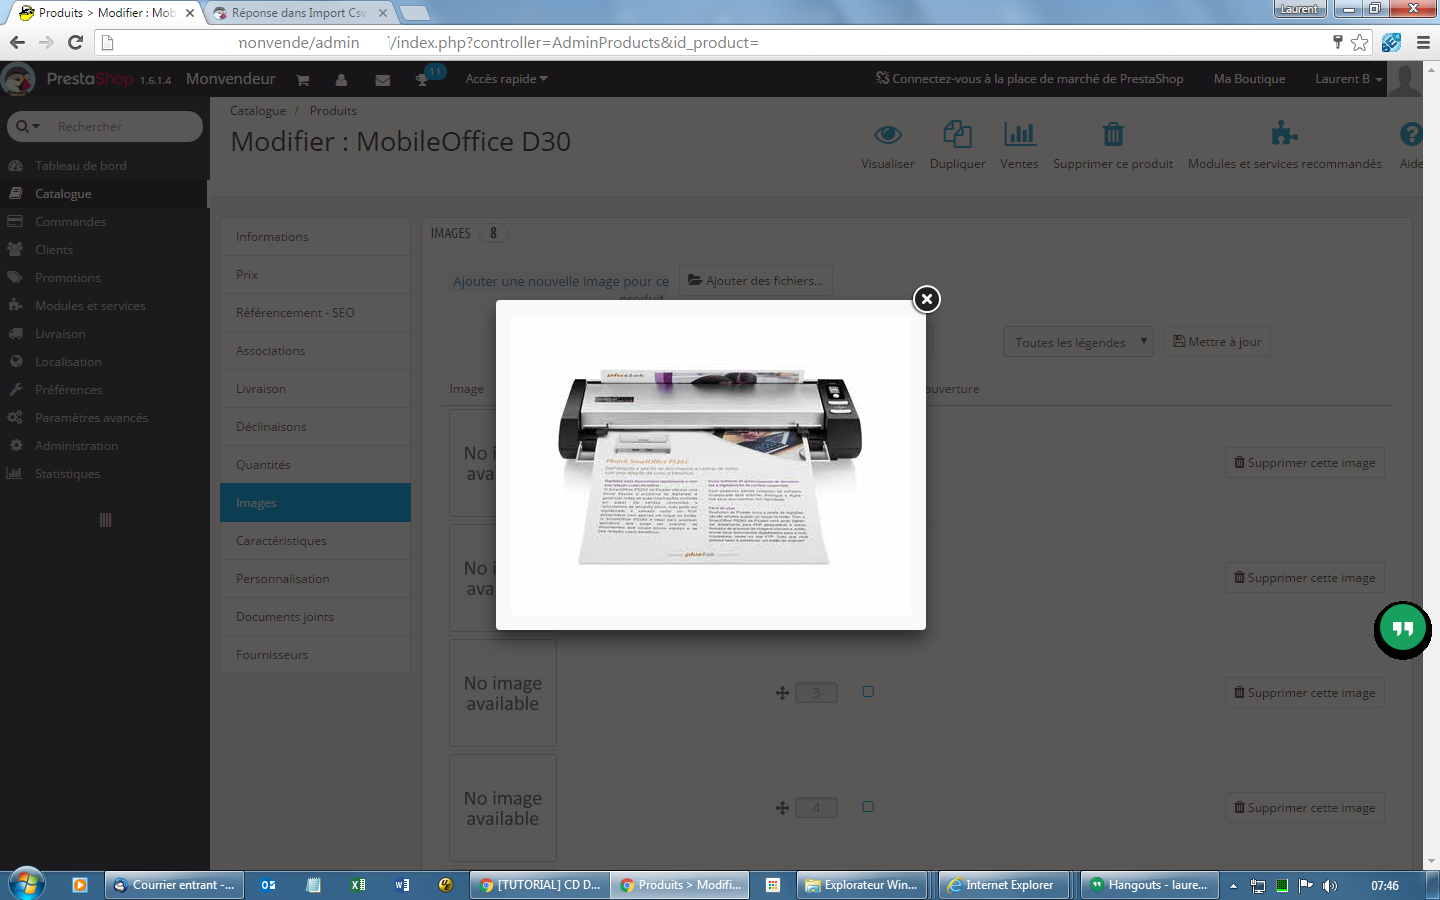This screenshot has height=900, width=1440.
Task: Click the move handle for image 4
Action: [x=782, y=807]
